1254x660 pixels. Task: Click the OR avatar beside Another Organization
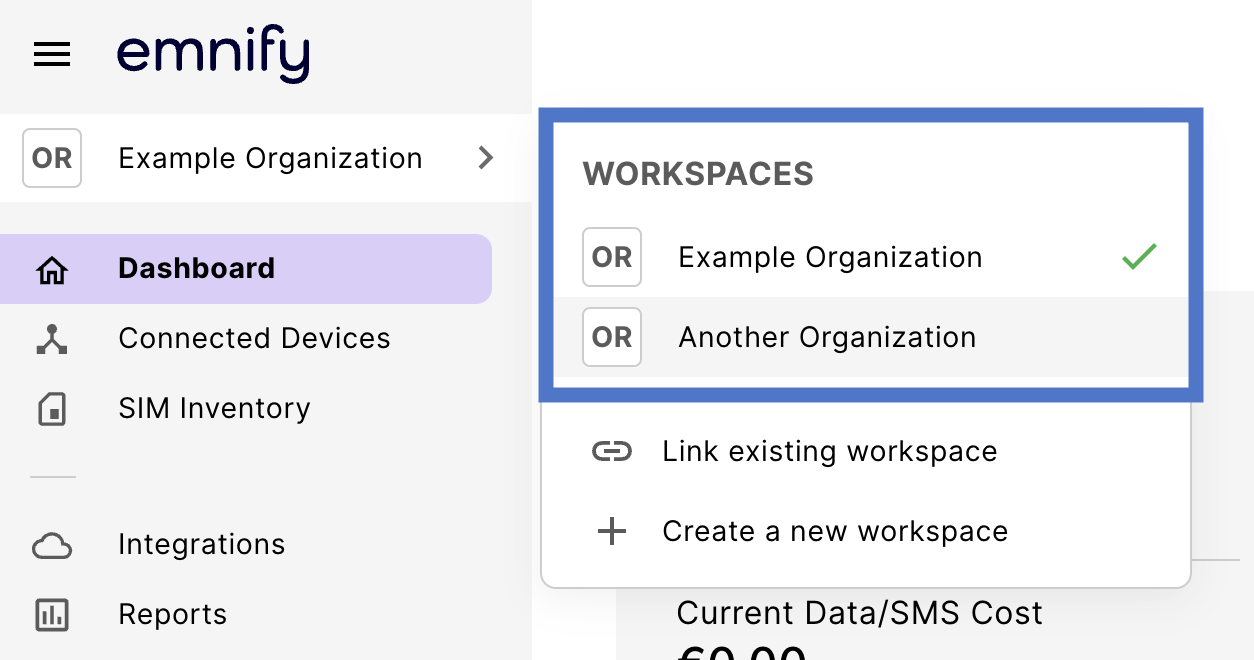[612, 338]
